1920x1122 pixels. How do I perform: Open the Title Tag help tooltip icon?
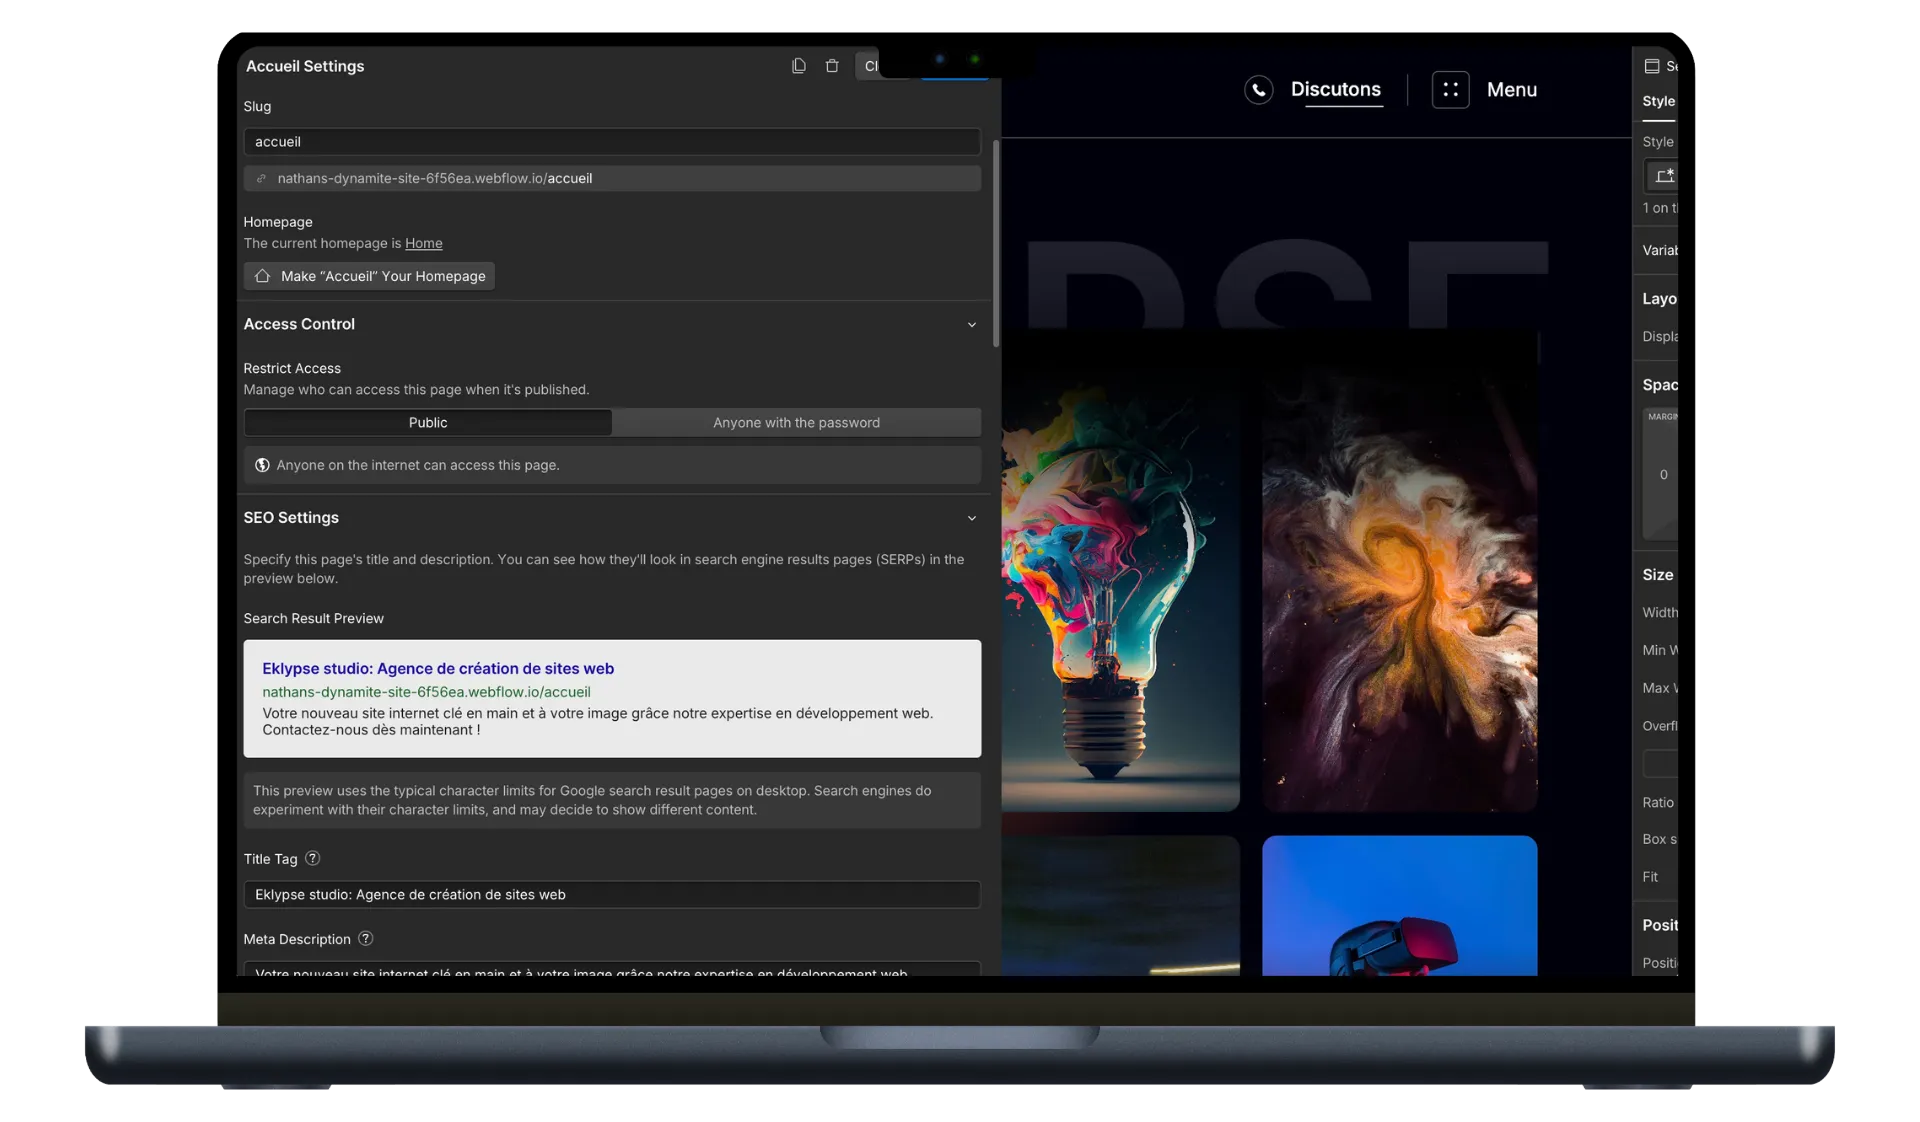[x=312, y=858]
